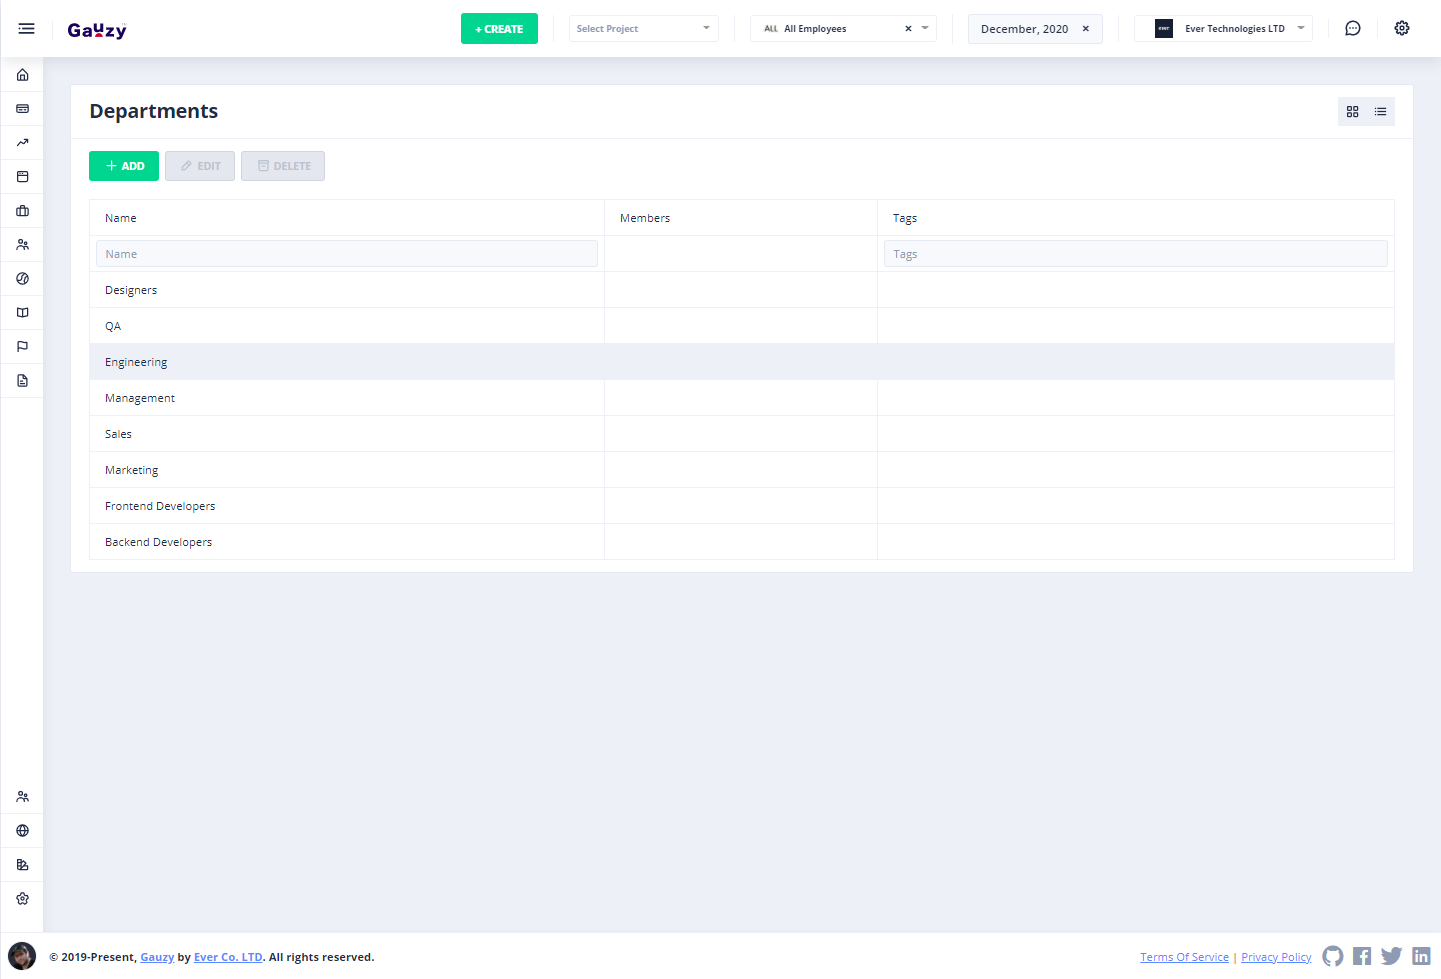The height and width of the screenshot is (979, 1441).
Task: Go to the home dashboard icon
Action: tap(22, 75)
